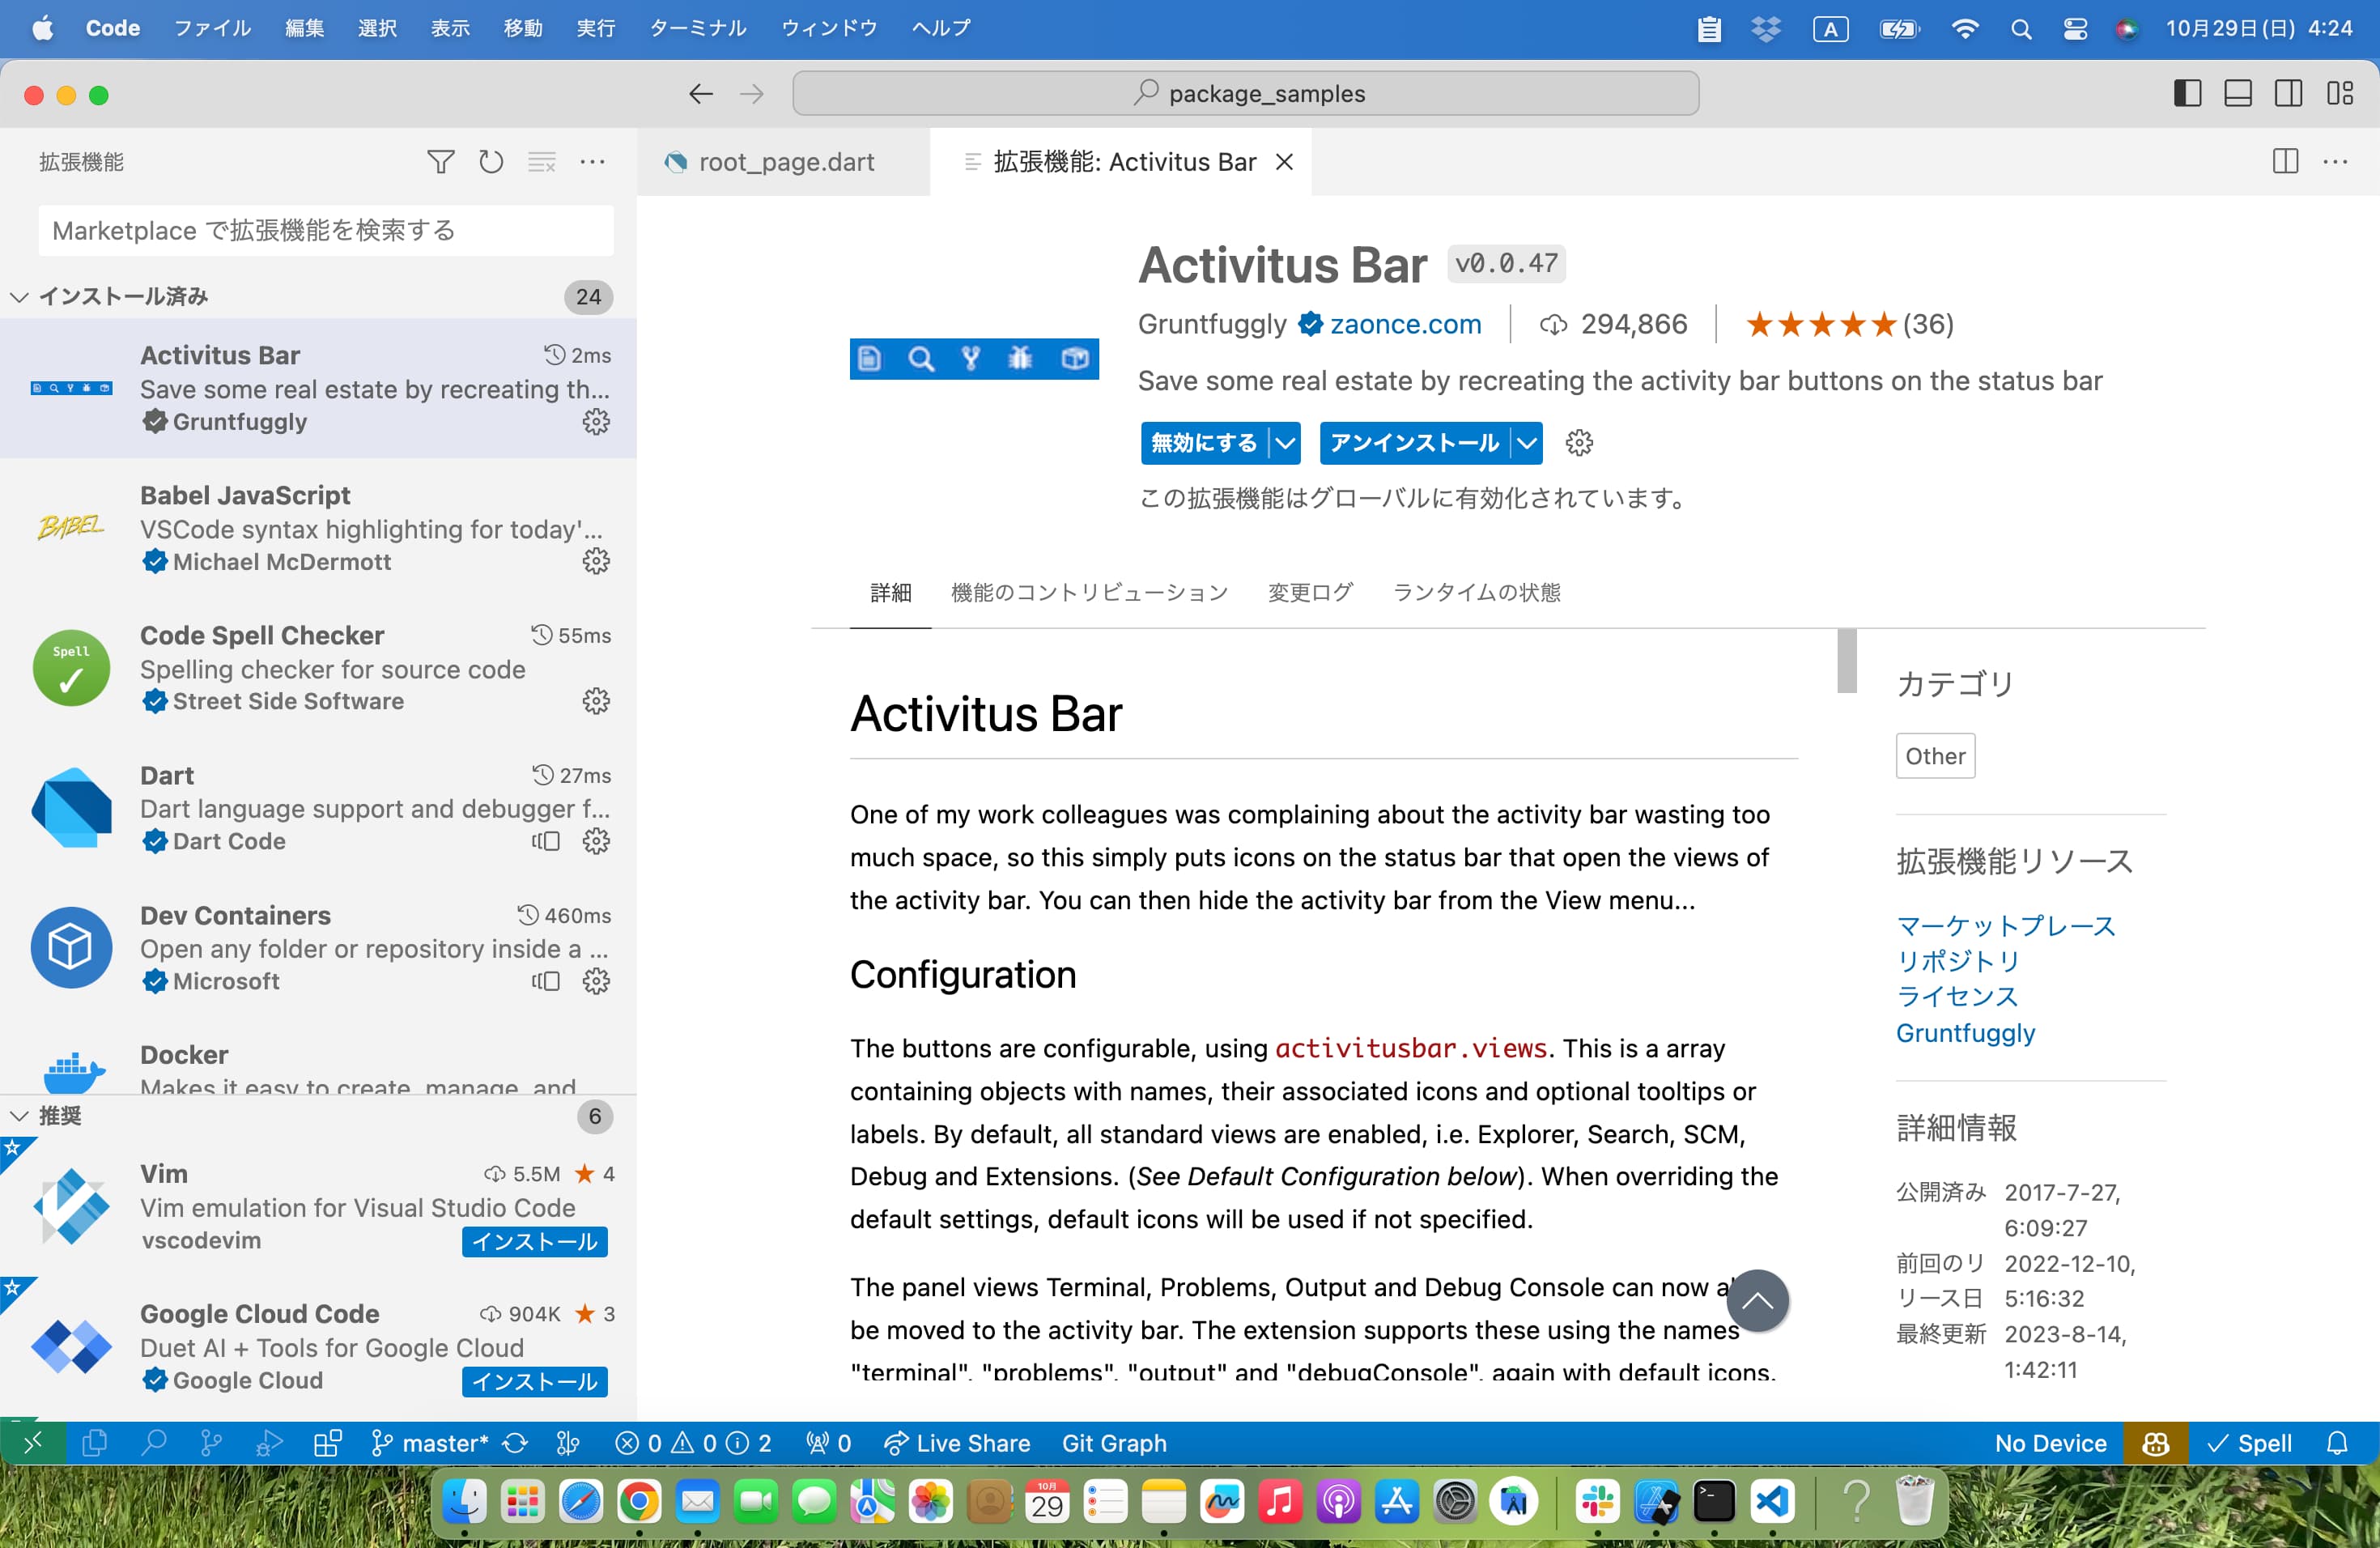Toggle the extension refresh button
This screenshot has height=1548, width=2380.
491,163
